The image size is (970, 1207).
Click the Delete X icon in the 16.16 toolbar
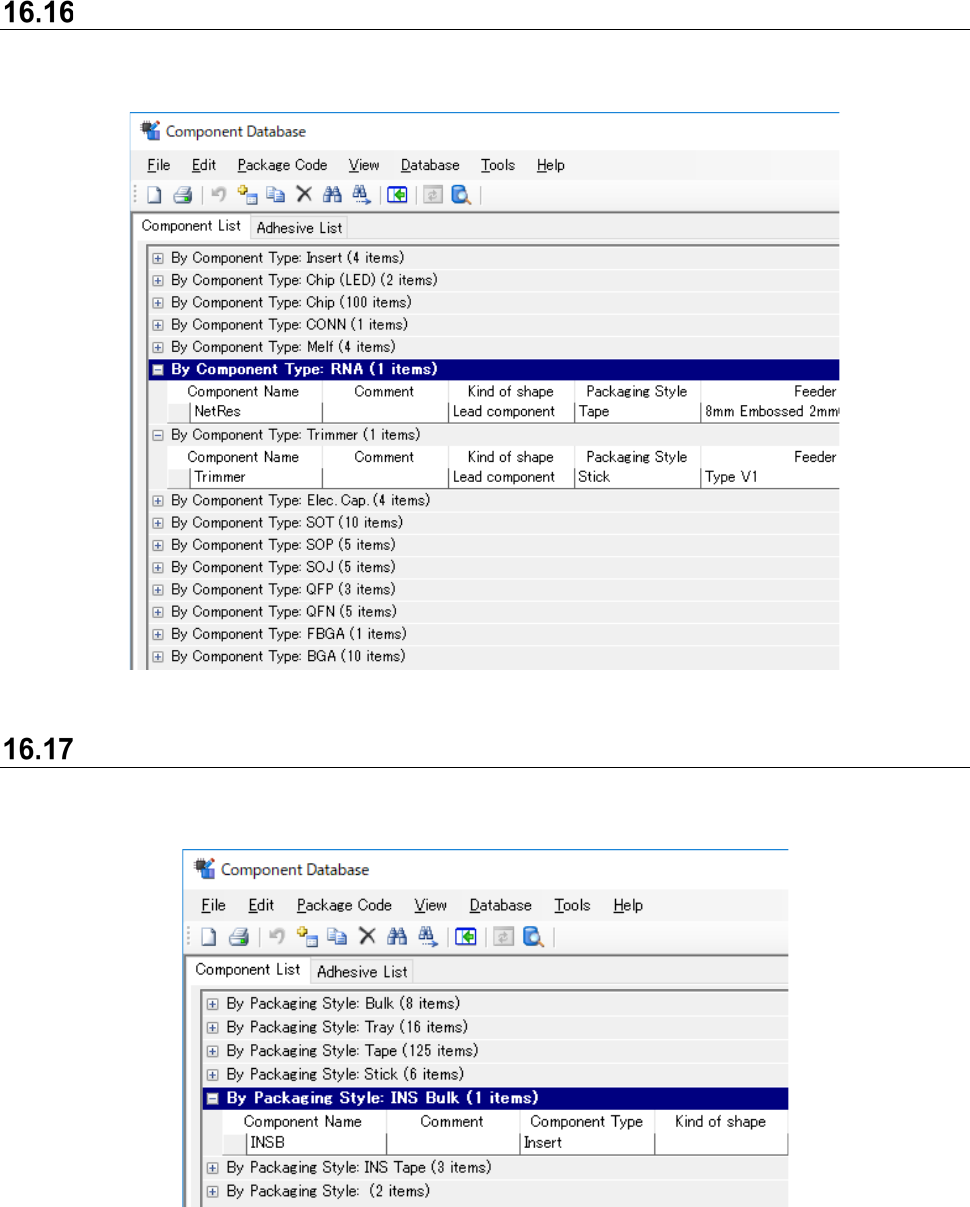pos(303,195)
